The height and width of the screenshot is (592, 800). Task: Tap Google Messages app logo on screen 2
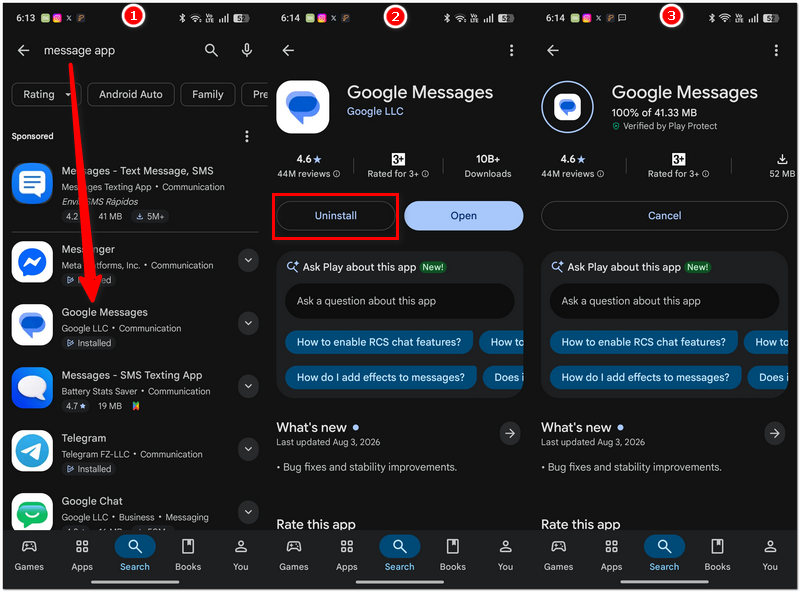click(303, 107)
